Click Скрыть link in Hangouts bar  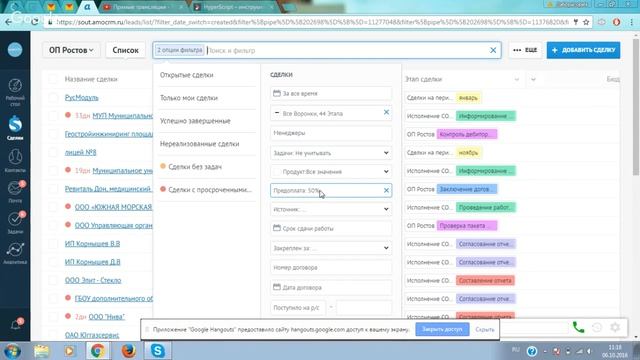[x=484, y=329]
